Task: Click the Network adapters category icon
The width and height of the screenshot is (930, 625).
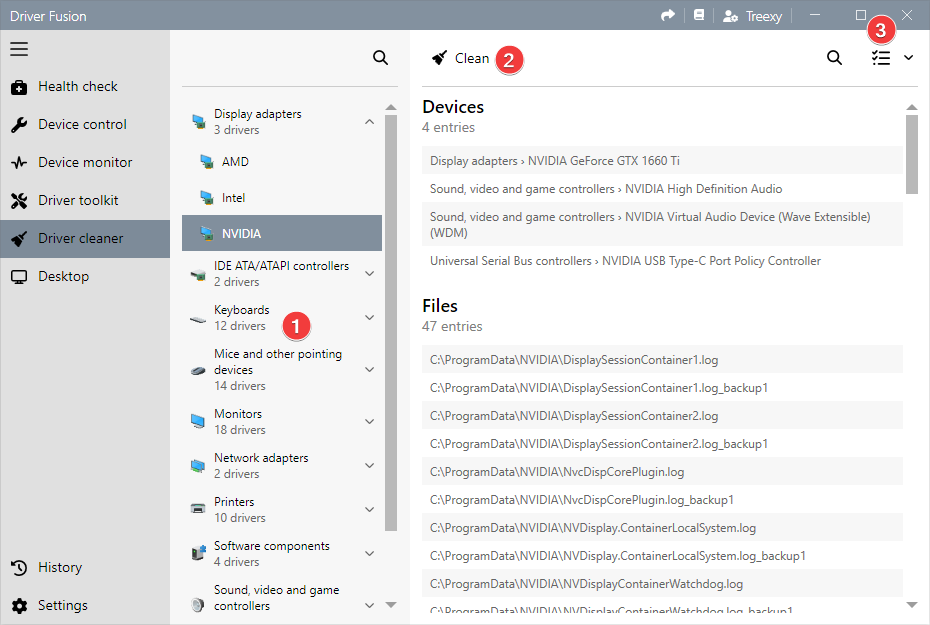Action: click(198, 465)
